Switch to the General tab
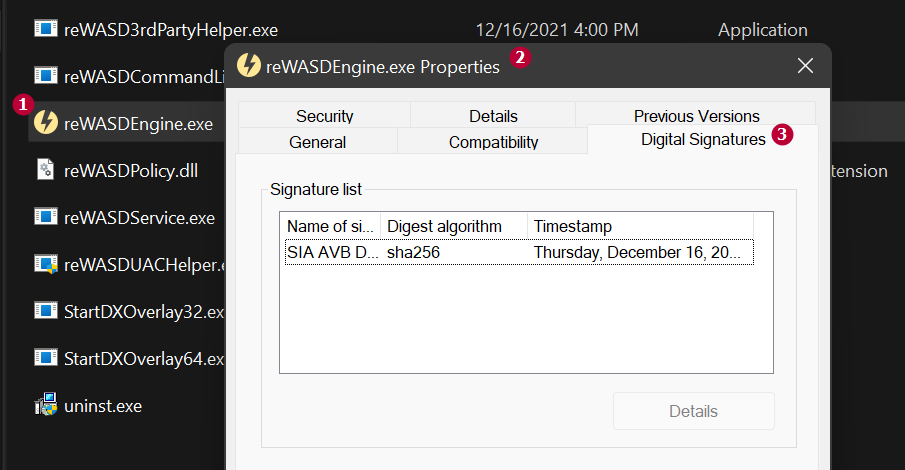The image size is (905, 470). 317,141
